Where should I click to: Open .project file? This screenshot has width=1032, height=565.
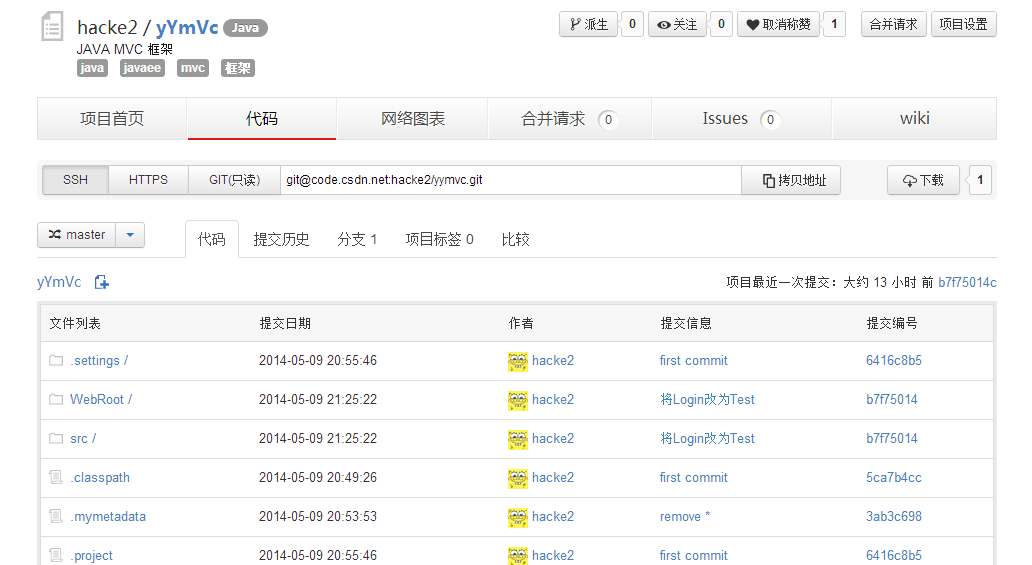pos(91,556)
